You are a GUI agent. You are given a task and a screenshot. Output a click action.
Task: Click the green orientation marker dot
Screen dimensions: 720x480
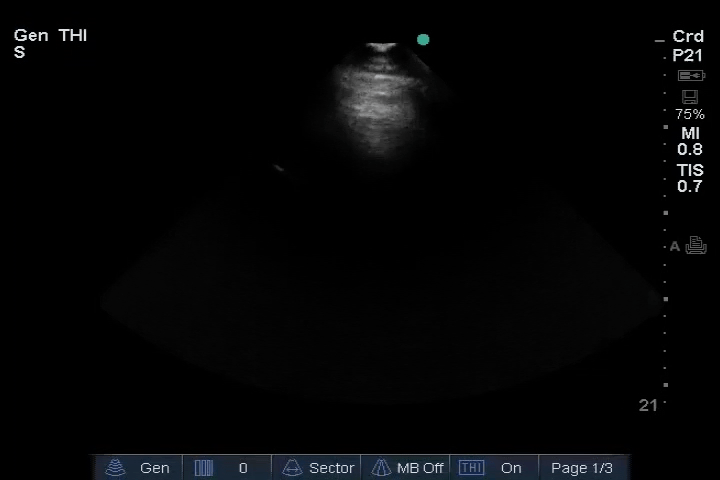423,40
